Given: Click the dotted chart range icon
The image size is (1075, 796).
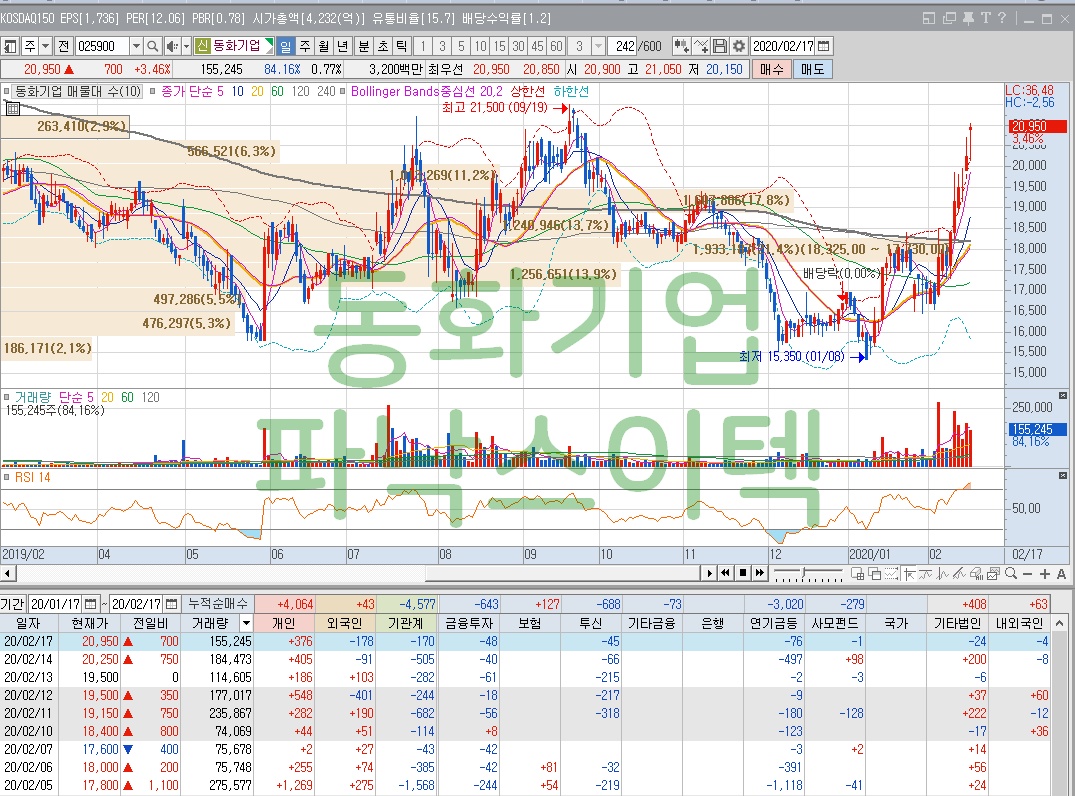Looking at the screenshot, I should pyautogui.click(x=891, y=574).
